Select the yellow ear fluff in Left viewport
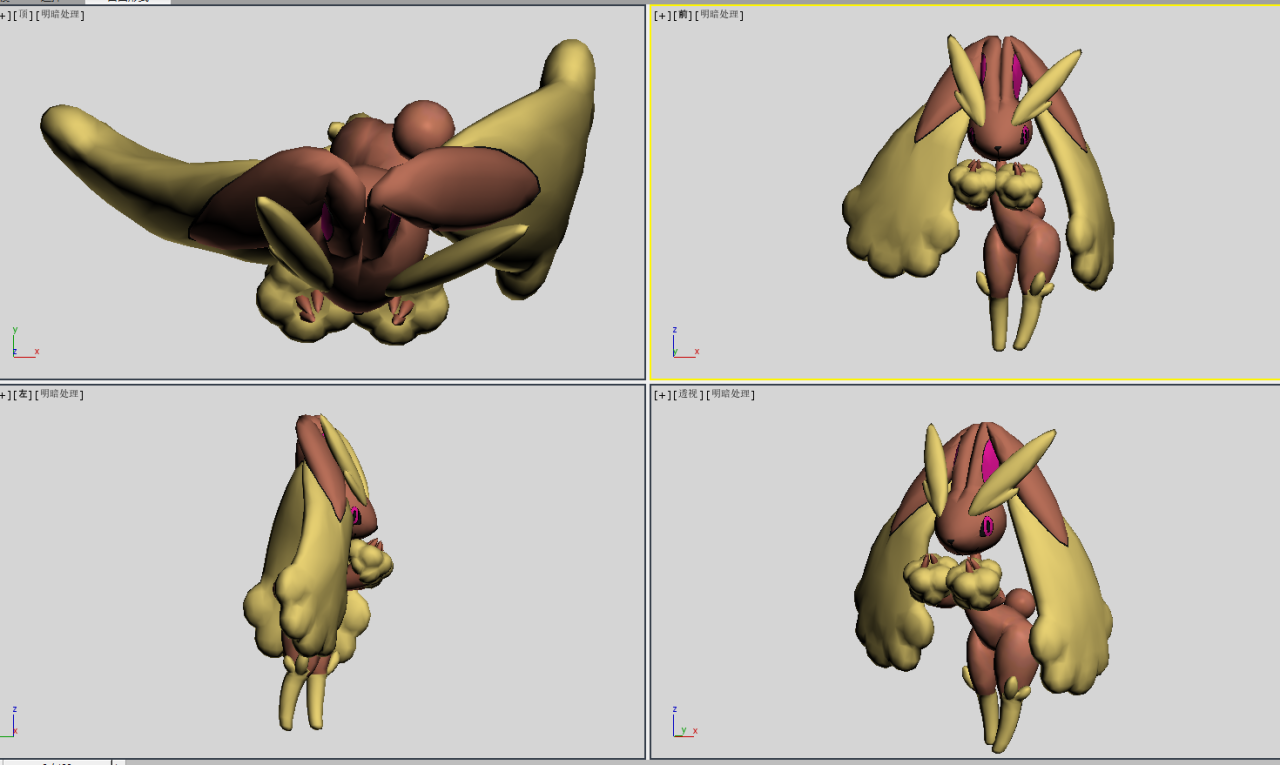This screenshot has width=1280, height=765. pyautogui.click(x=308, y=560)
